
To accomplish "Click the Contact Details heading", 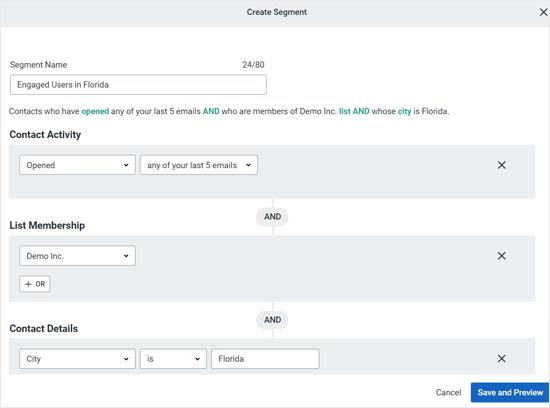I will pos(44,328).
